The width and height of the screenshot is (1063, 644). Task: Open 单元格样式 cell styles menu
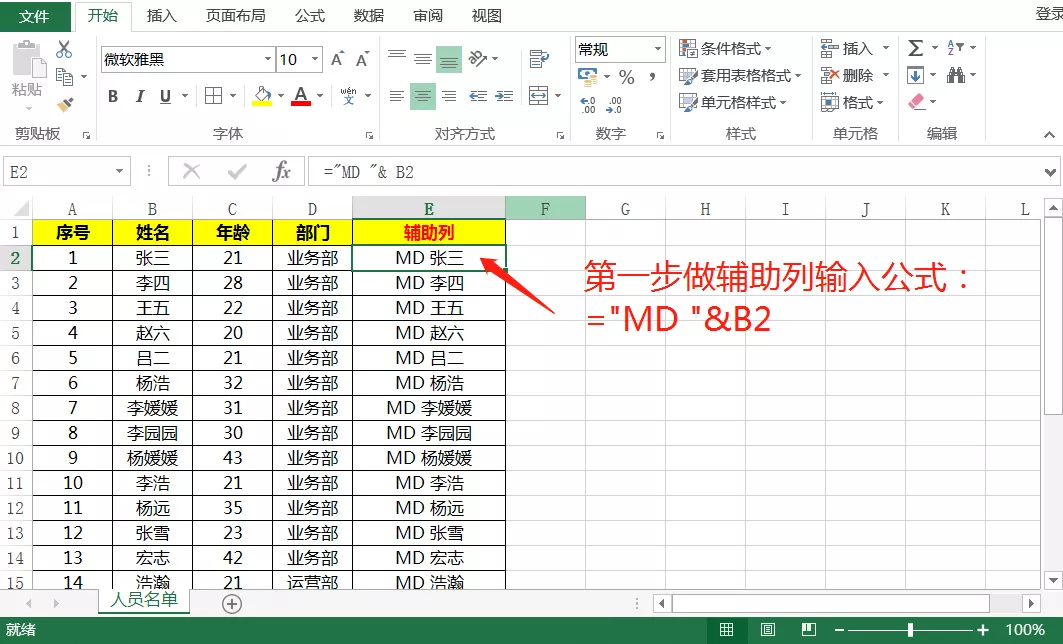(733, 103)
